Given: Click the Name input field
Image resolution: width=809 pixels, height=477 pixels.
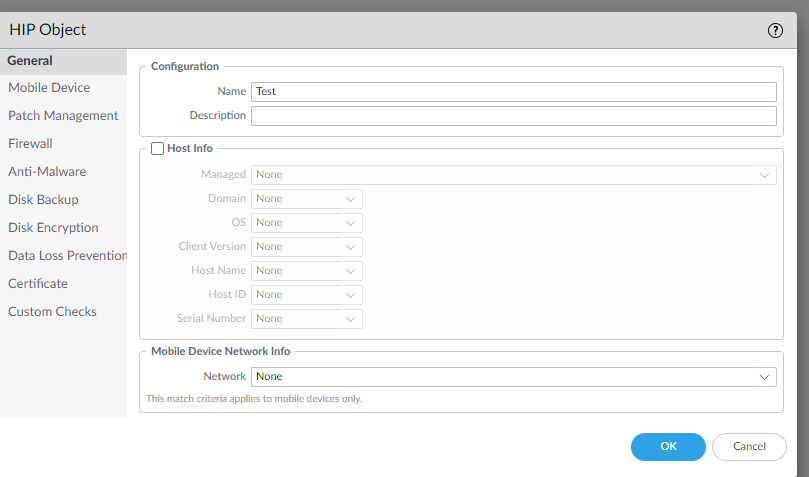Looking at the screenshot, I should pos(513,91).
